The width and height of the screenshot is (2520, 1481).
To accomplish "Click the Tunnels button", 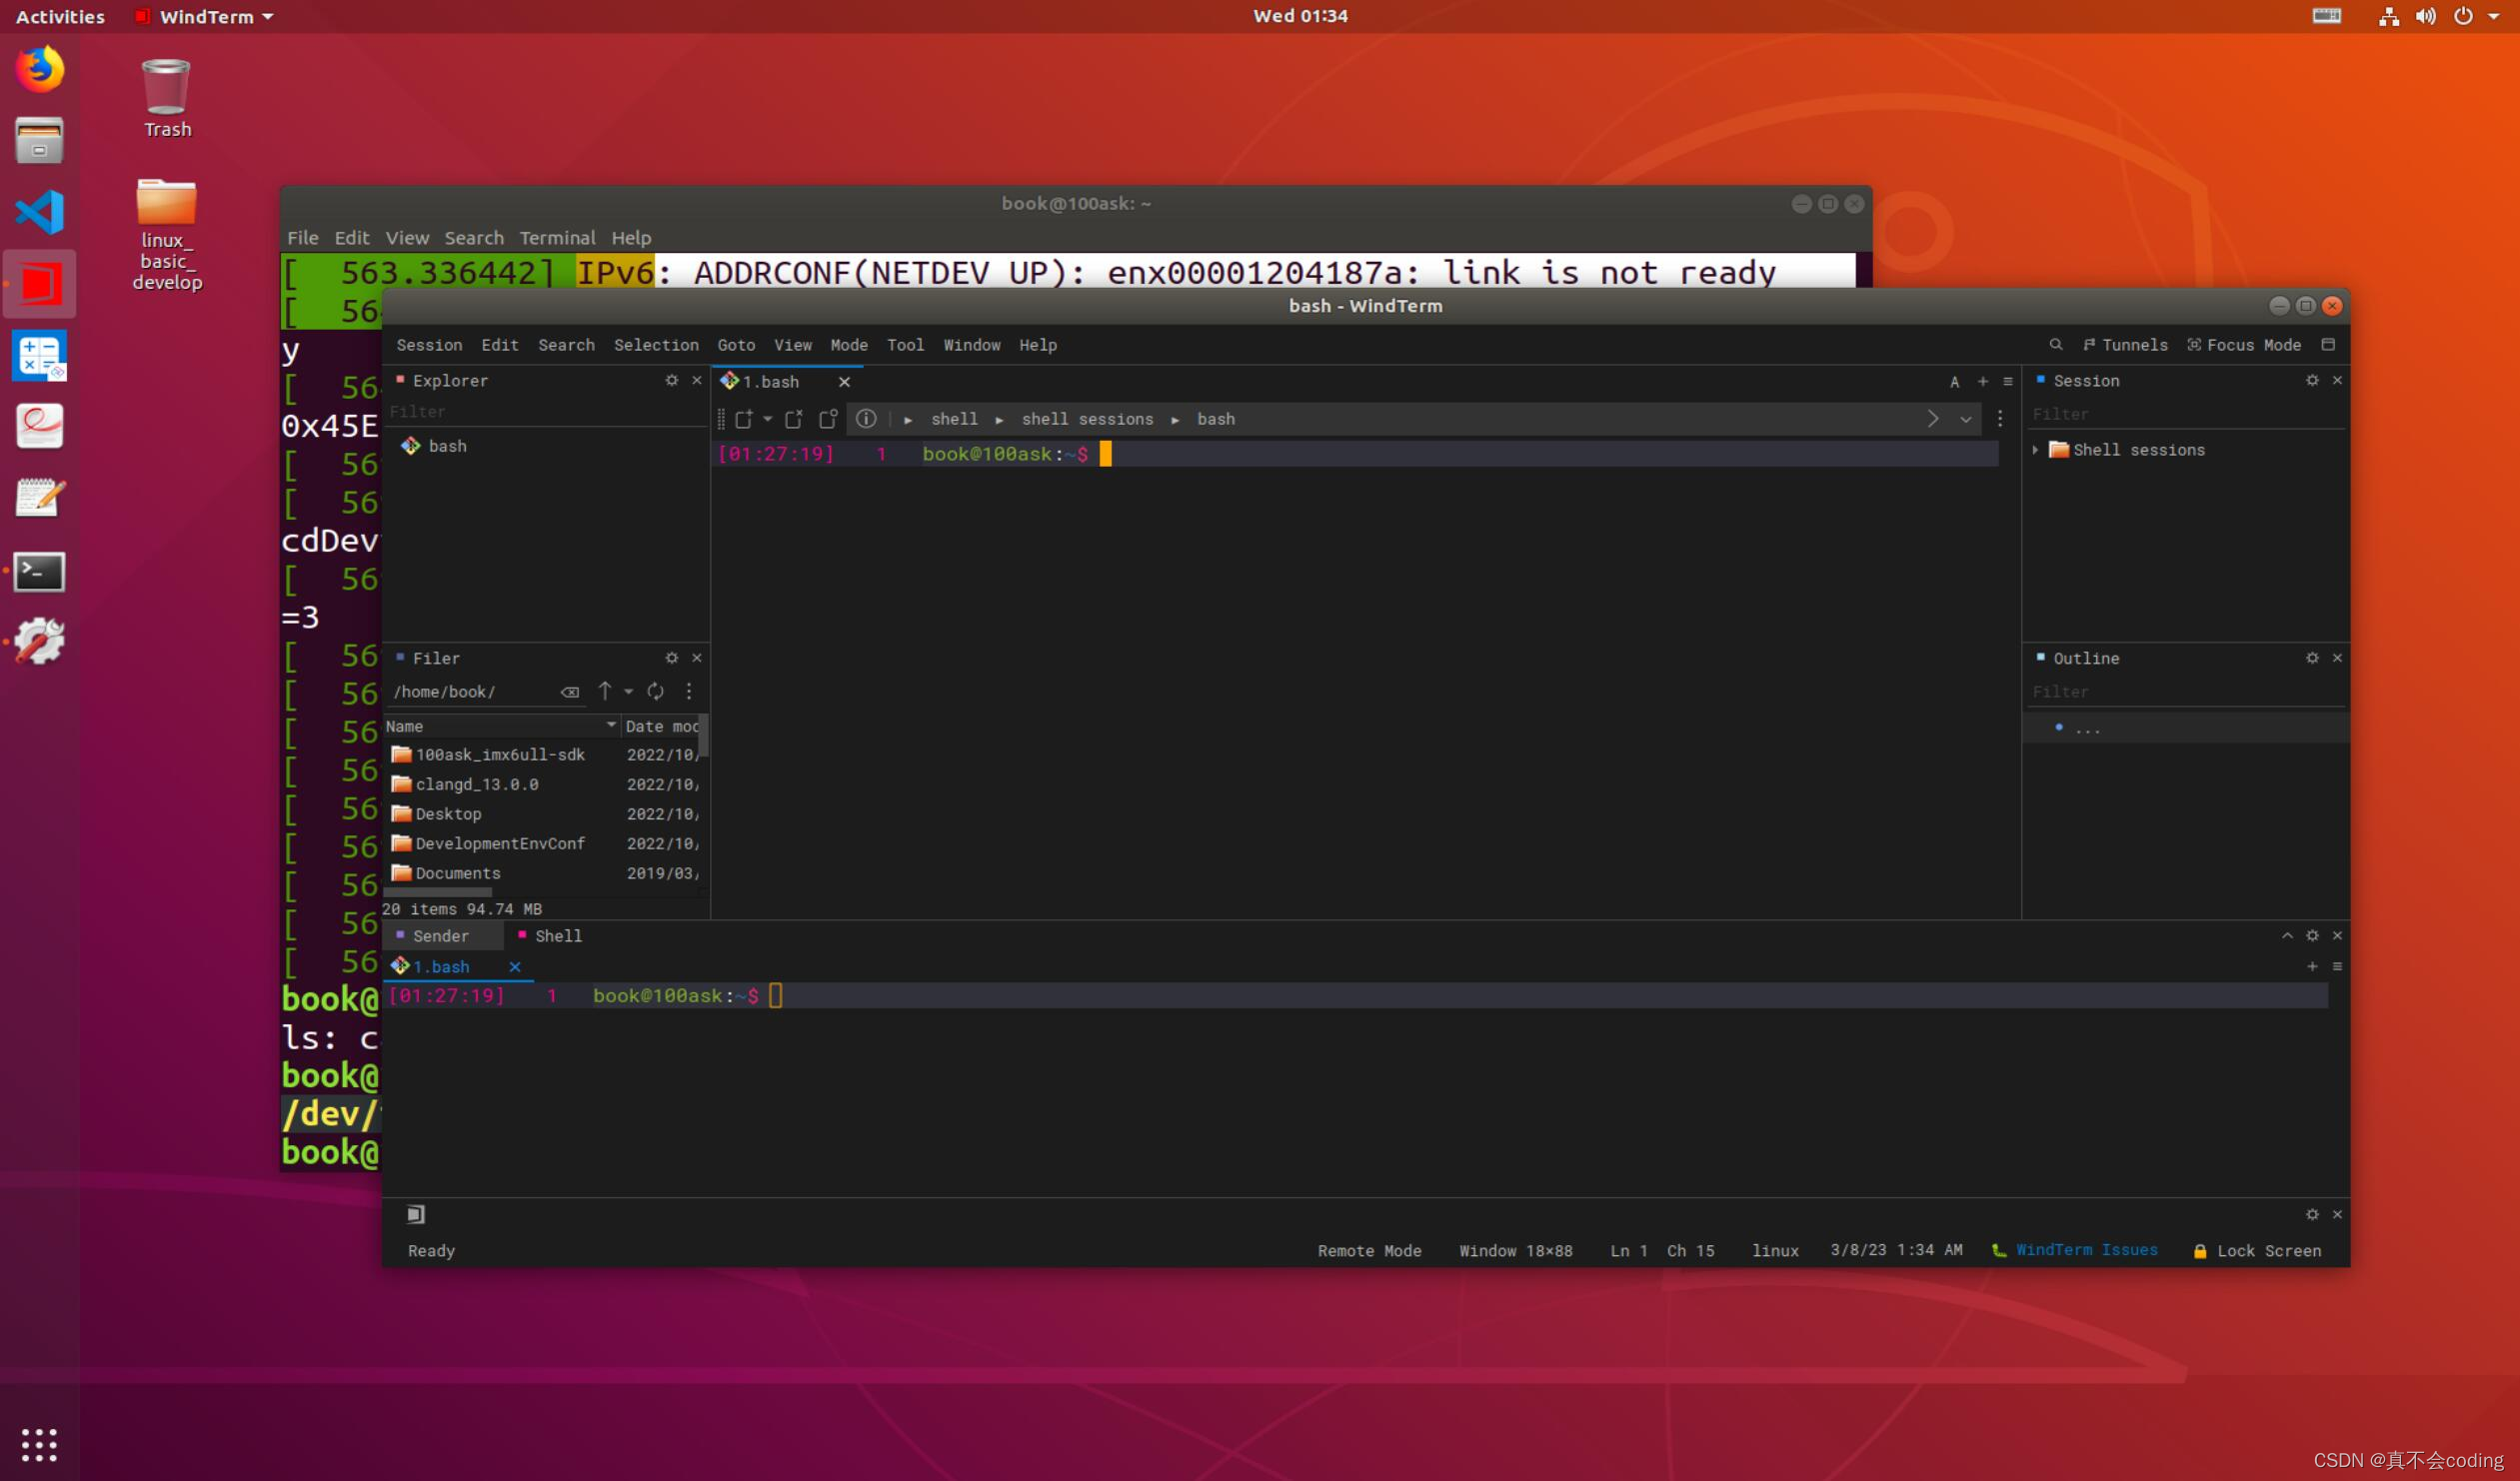I will click(2125, 344).
